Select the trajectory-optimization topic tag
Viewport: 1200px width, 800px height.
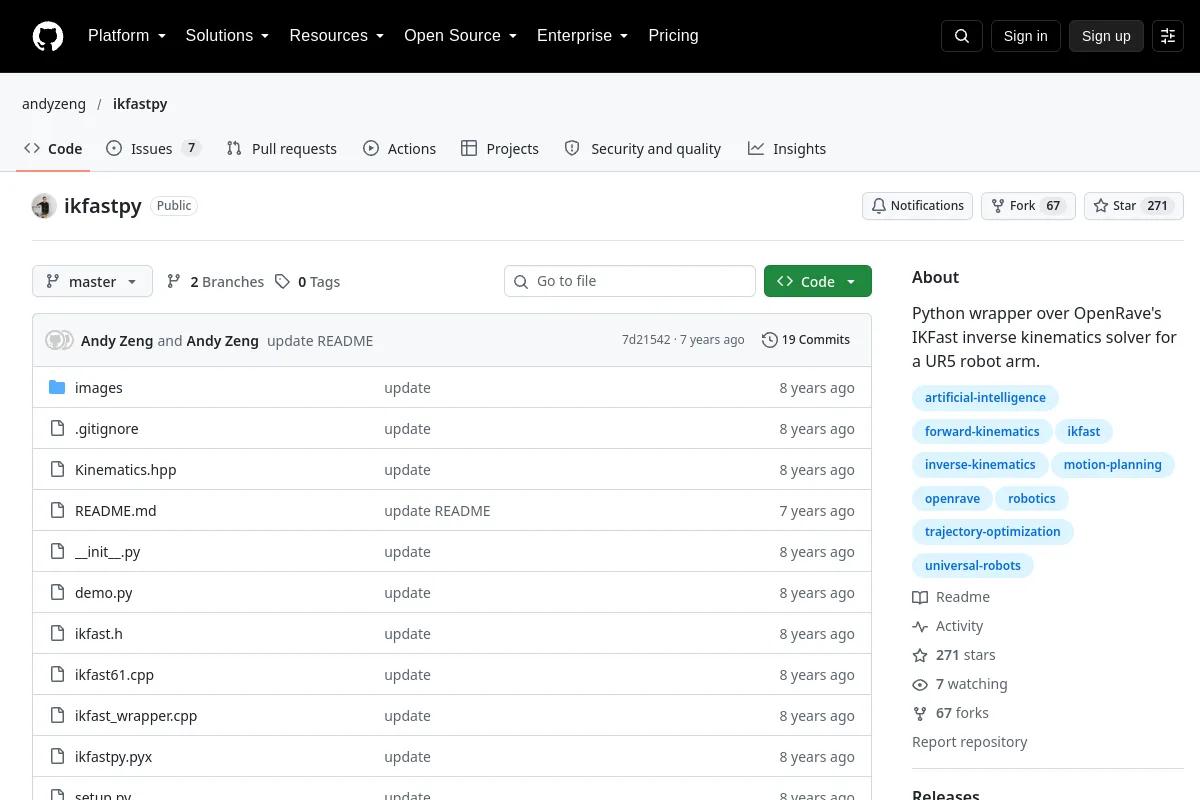point(993,532)
